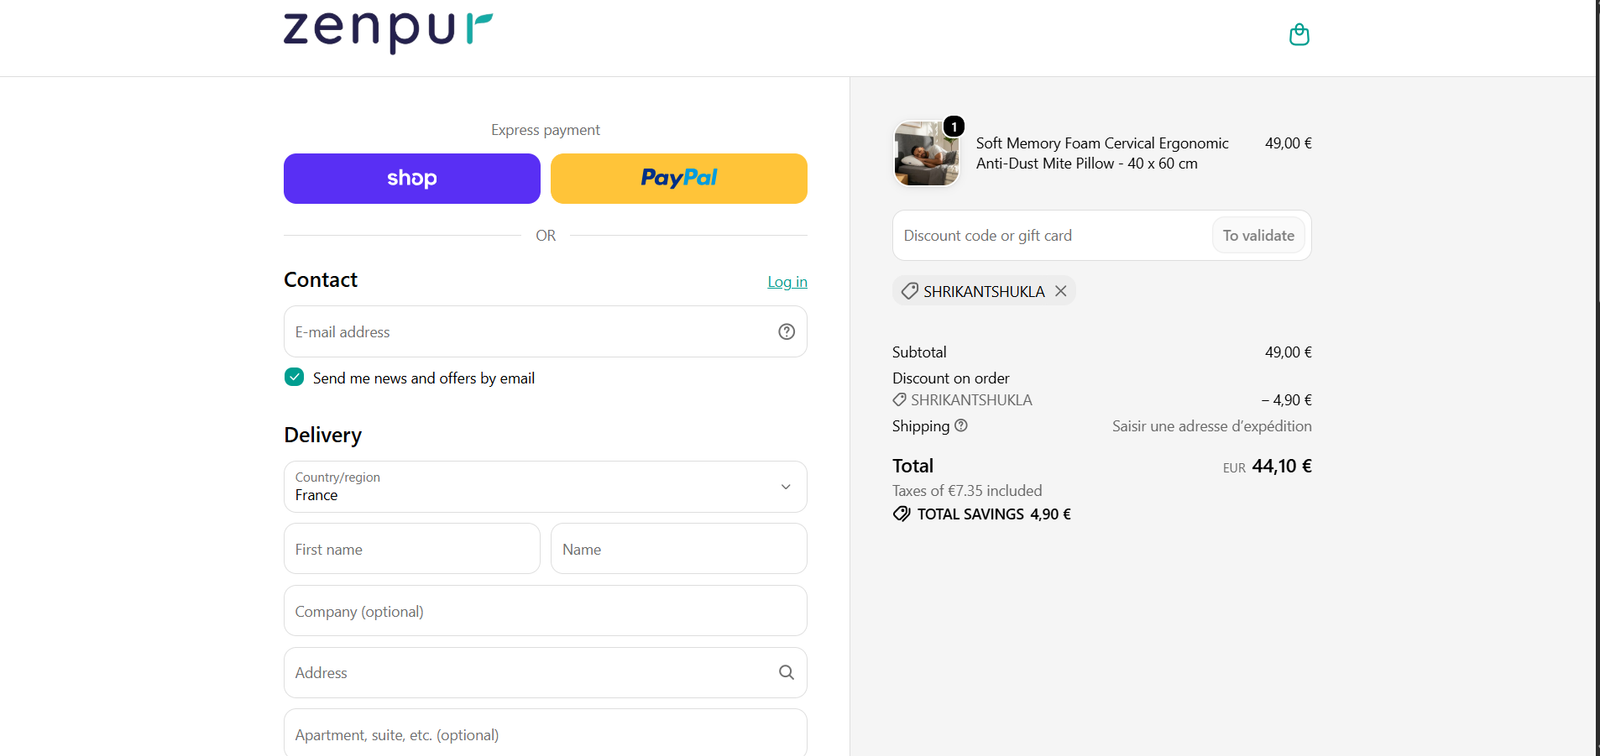Viewport: 1600px width, 756px height.
Task: Click the '– 4,90 €' discount amount
Action: [x=1286, y=400]
